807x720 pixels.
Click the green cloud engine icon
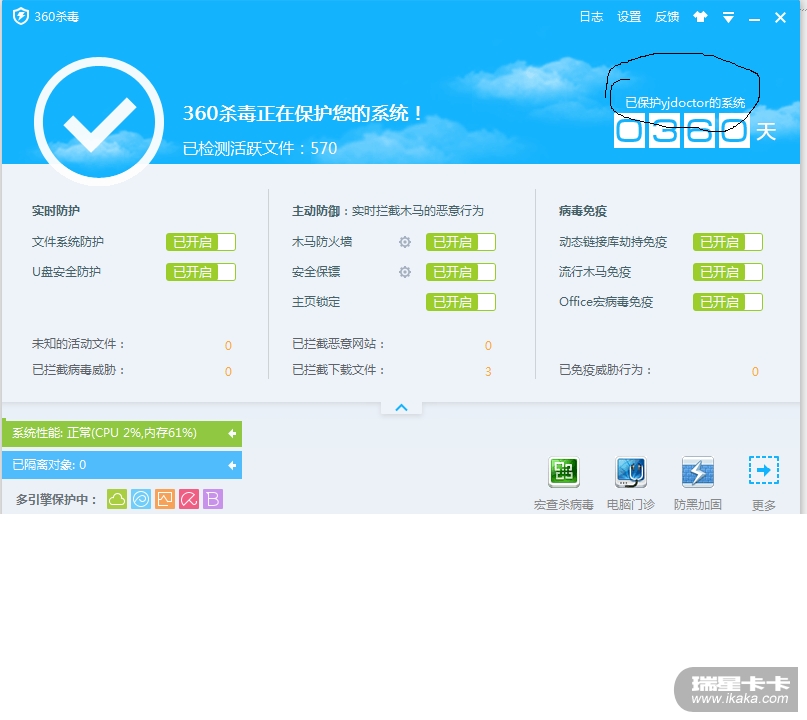pyautogui.click(x=117, y=499)
